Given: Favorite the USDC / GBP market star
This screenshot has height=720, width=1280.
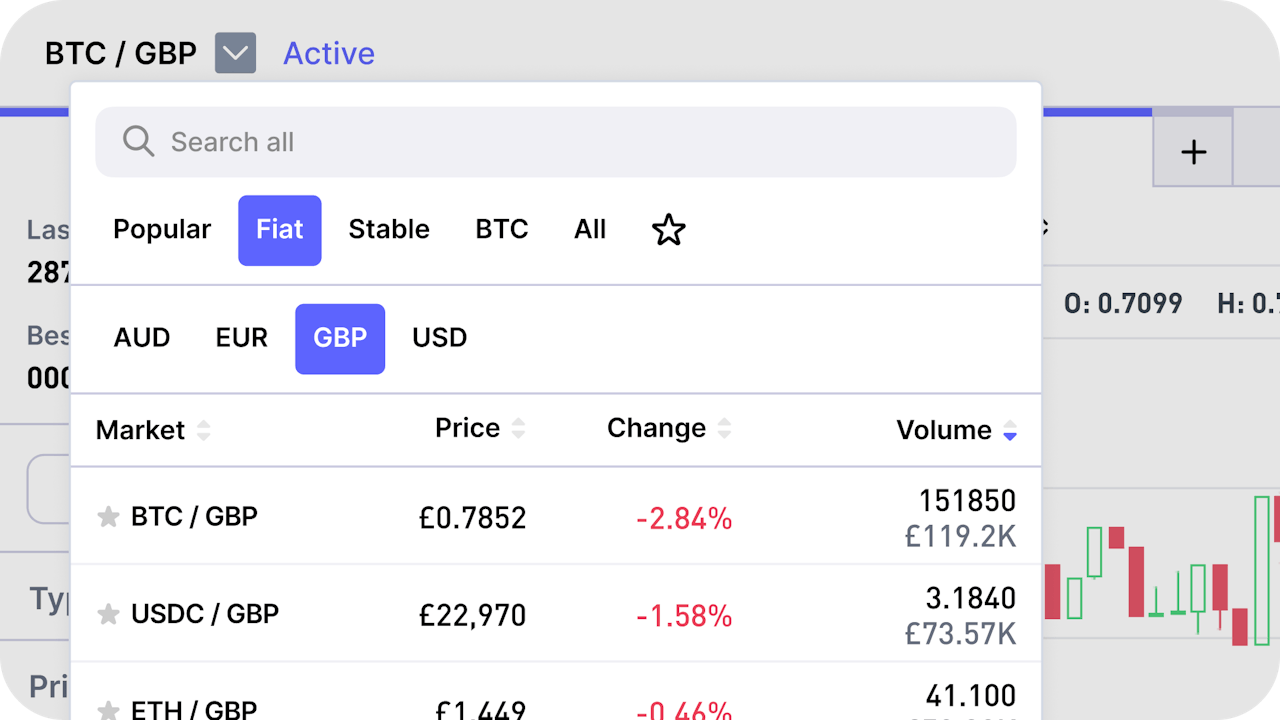Looking at the screenshot, I should pos(107,614).
